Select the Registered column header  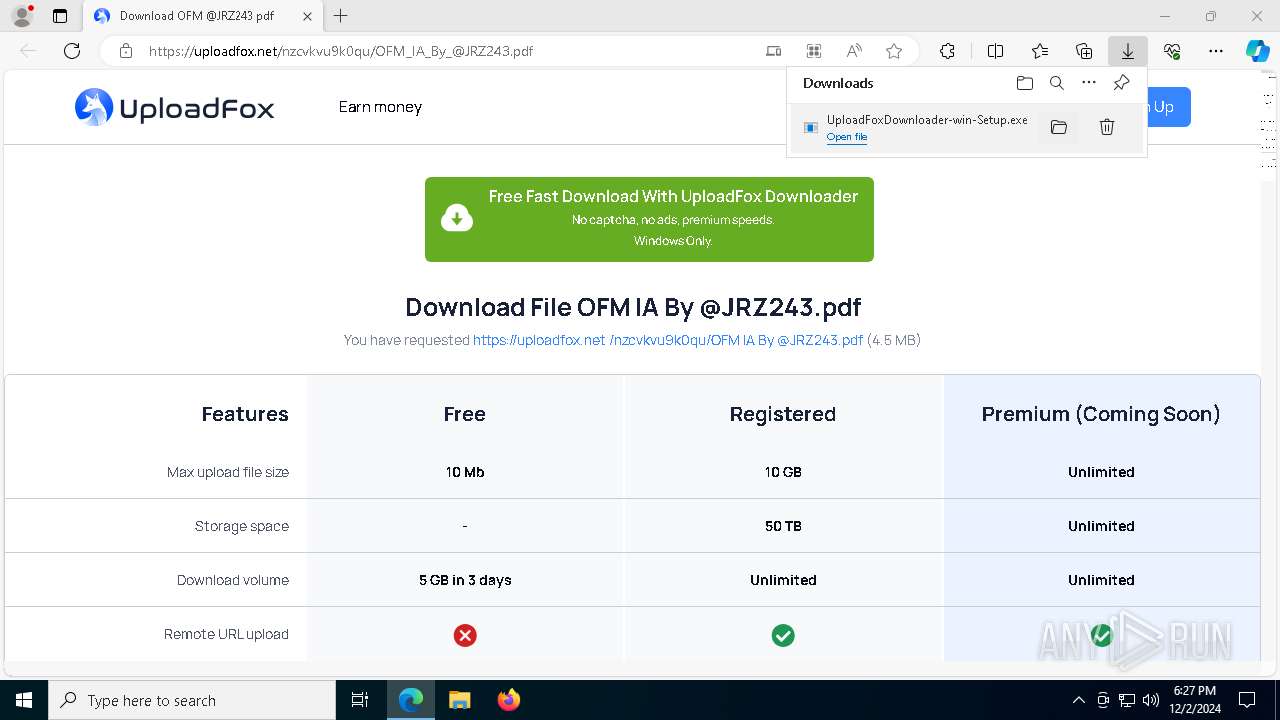[783, 414]
